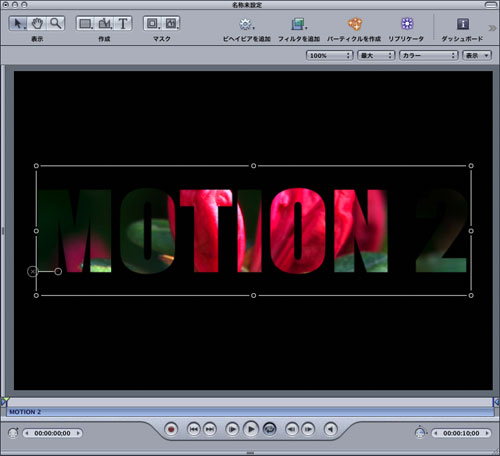
Task: Pick the bezier mask tool
Action: pos(171,23)
